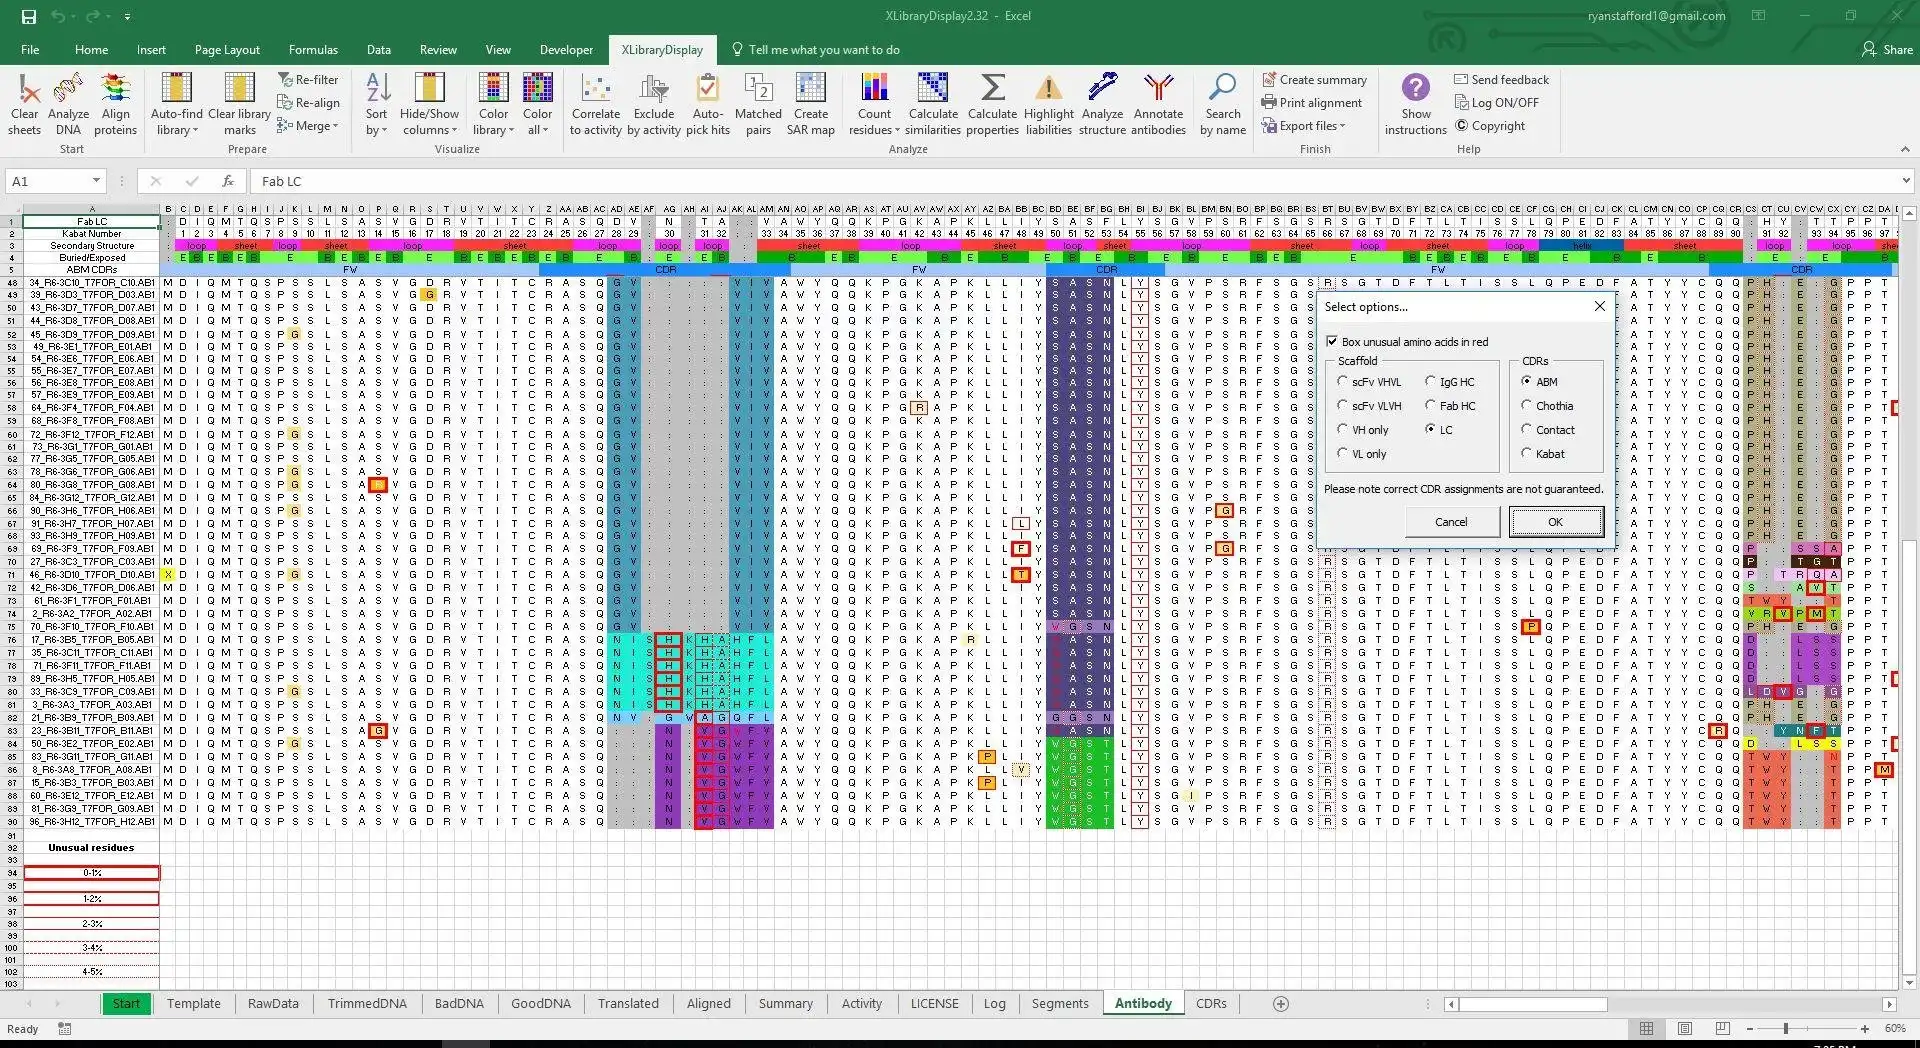This screenshot has height=1048, width=1920.
Task: Confirm options with OK button
Action: pyautogui.click(x=1556, y=522)
